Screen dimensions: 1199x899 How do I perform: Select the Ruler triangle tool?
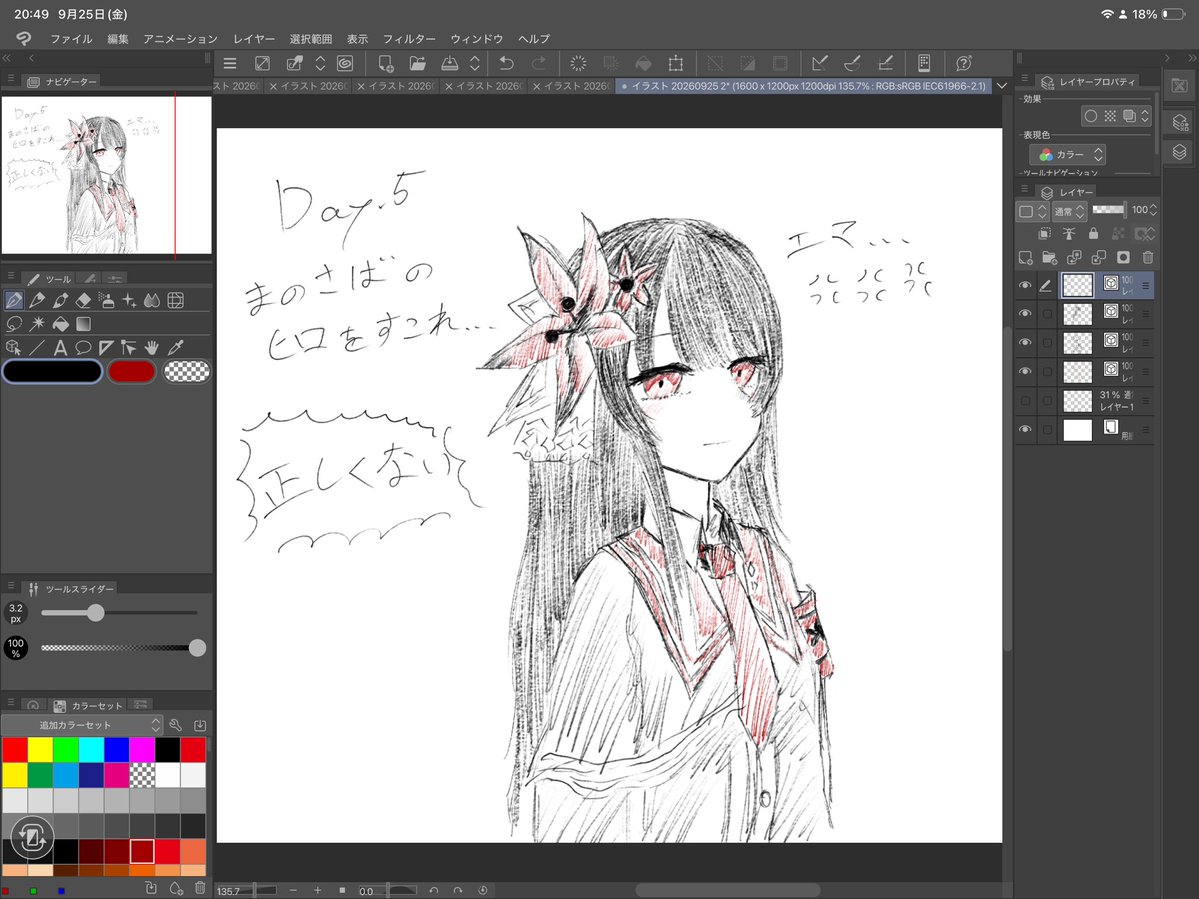106,348
